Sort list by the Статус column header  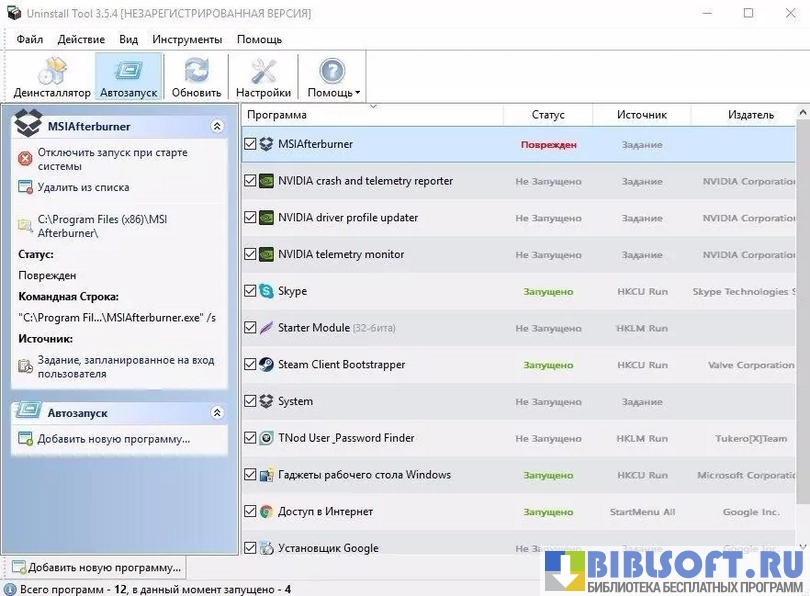(548, 115)
